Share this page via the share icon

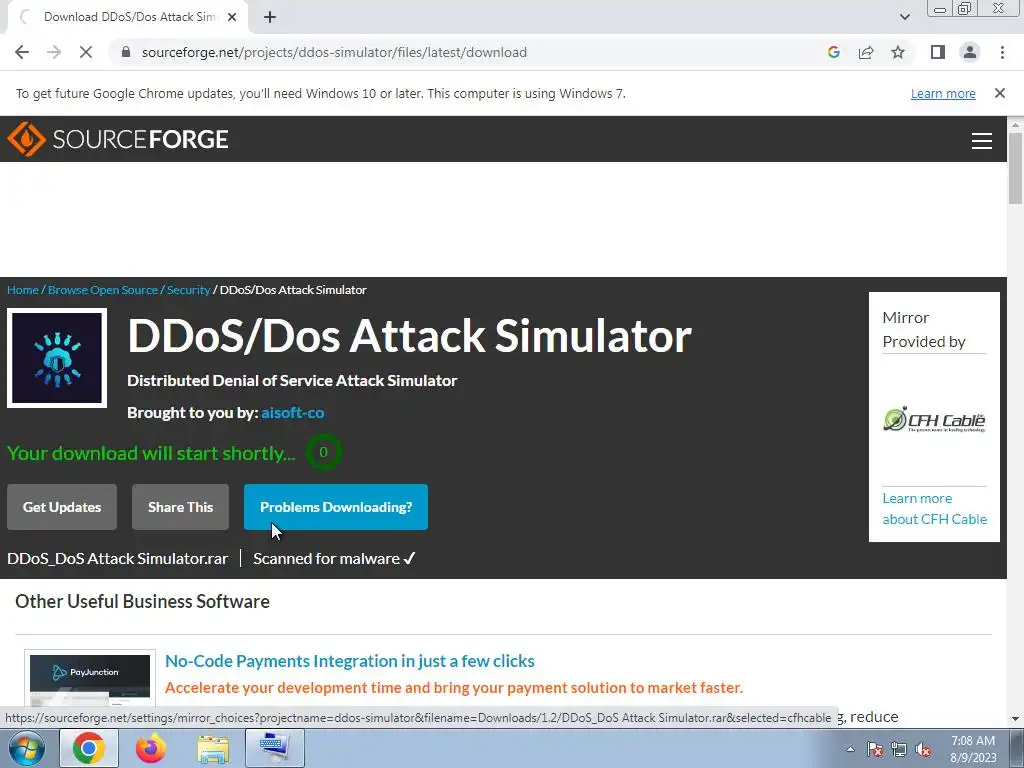pyautogui.click(x=866, y=52)
